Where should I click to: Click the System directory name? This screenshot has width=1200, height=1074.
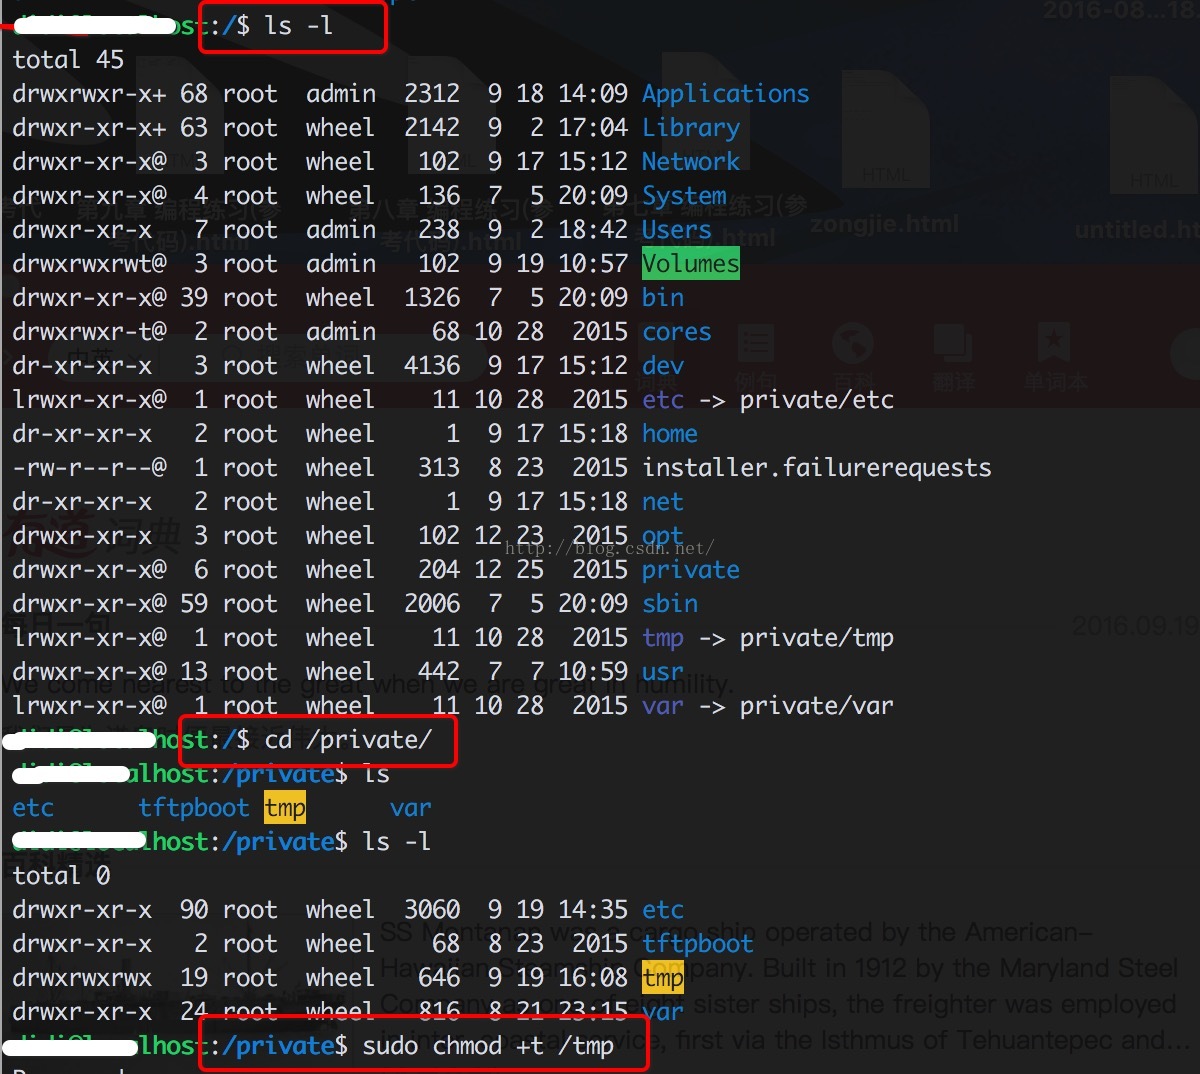click(x=684, y=196)
